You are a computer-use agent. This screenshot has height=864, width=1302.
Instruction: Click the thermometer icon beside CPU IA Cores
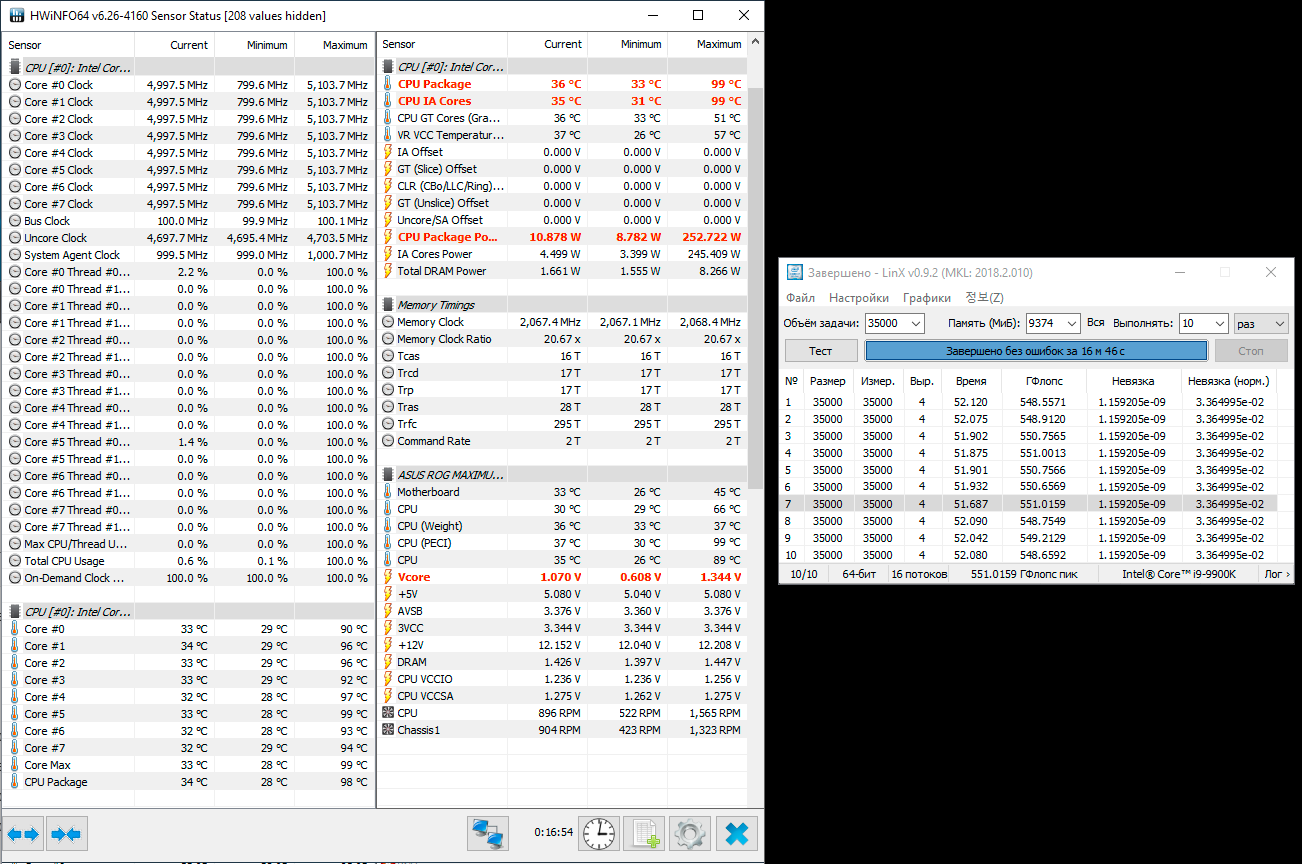click(x=388, y=101)
